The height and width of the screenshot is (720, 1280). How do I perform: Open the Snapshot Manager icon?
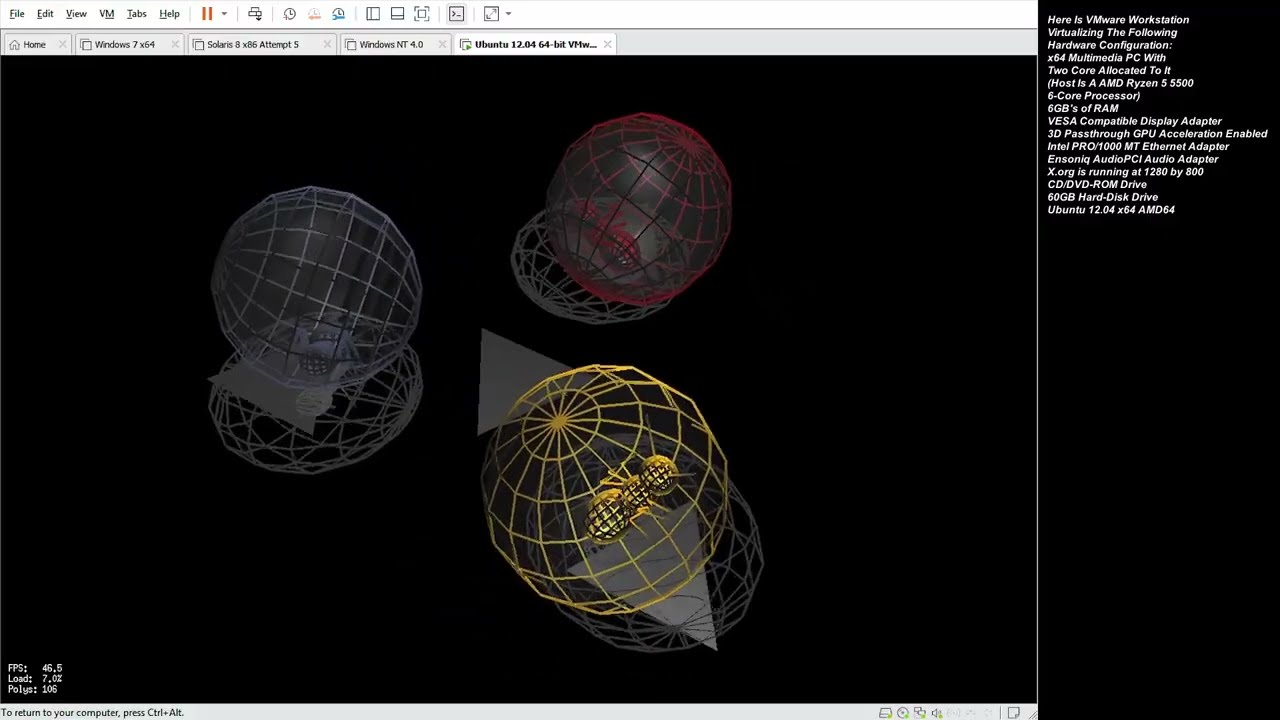coord(339,14)
